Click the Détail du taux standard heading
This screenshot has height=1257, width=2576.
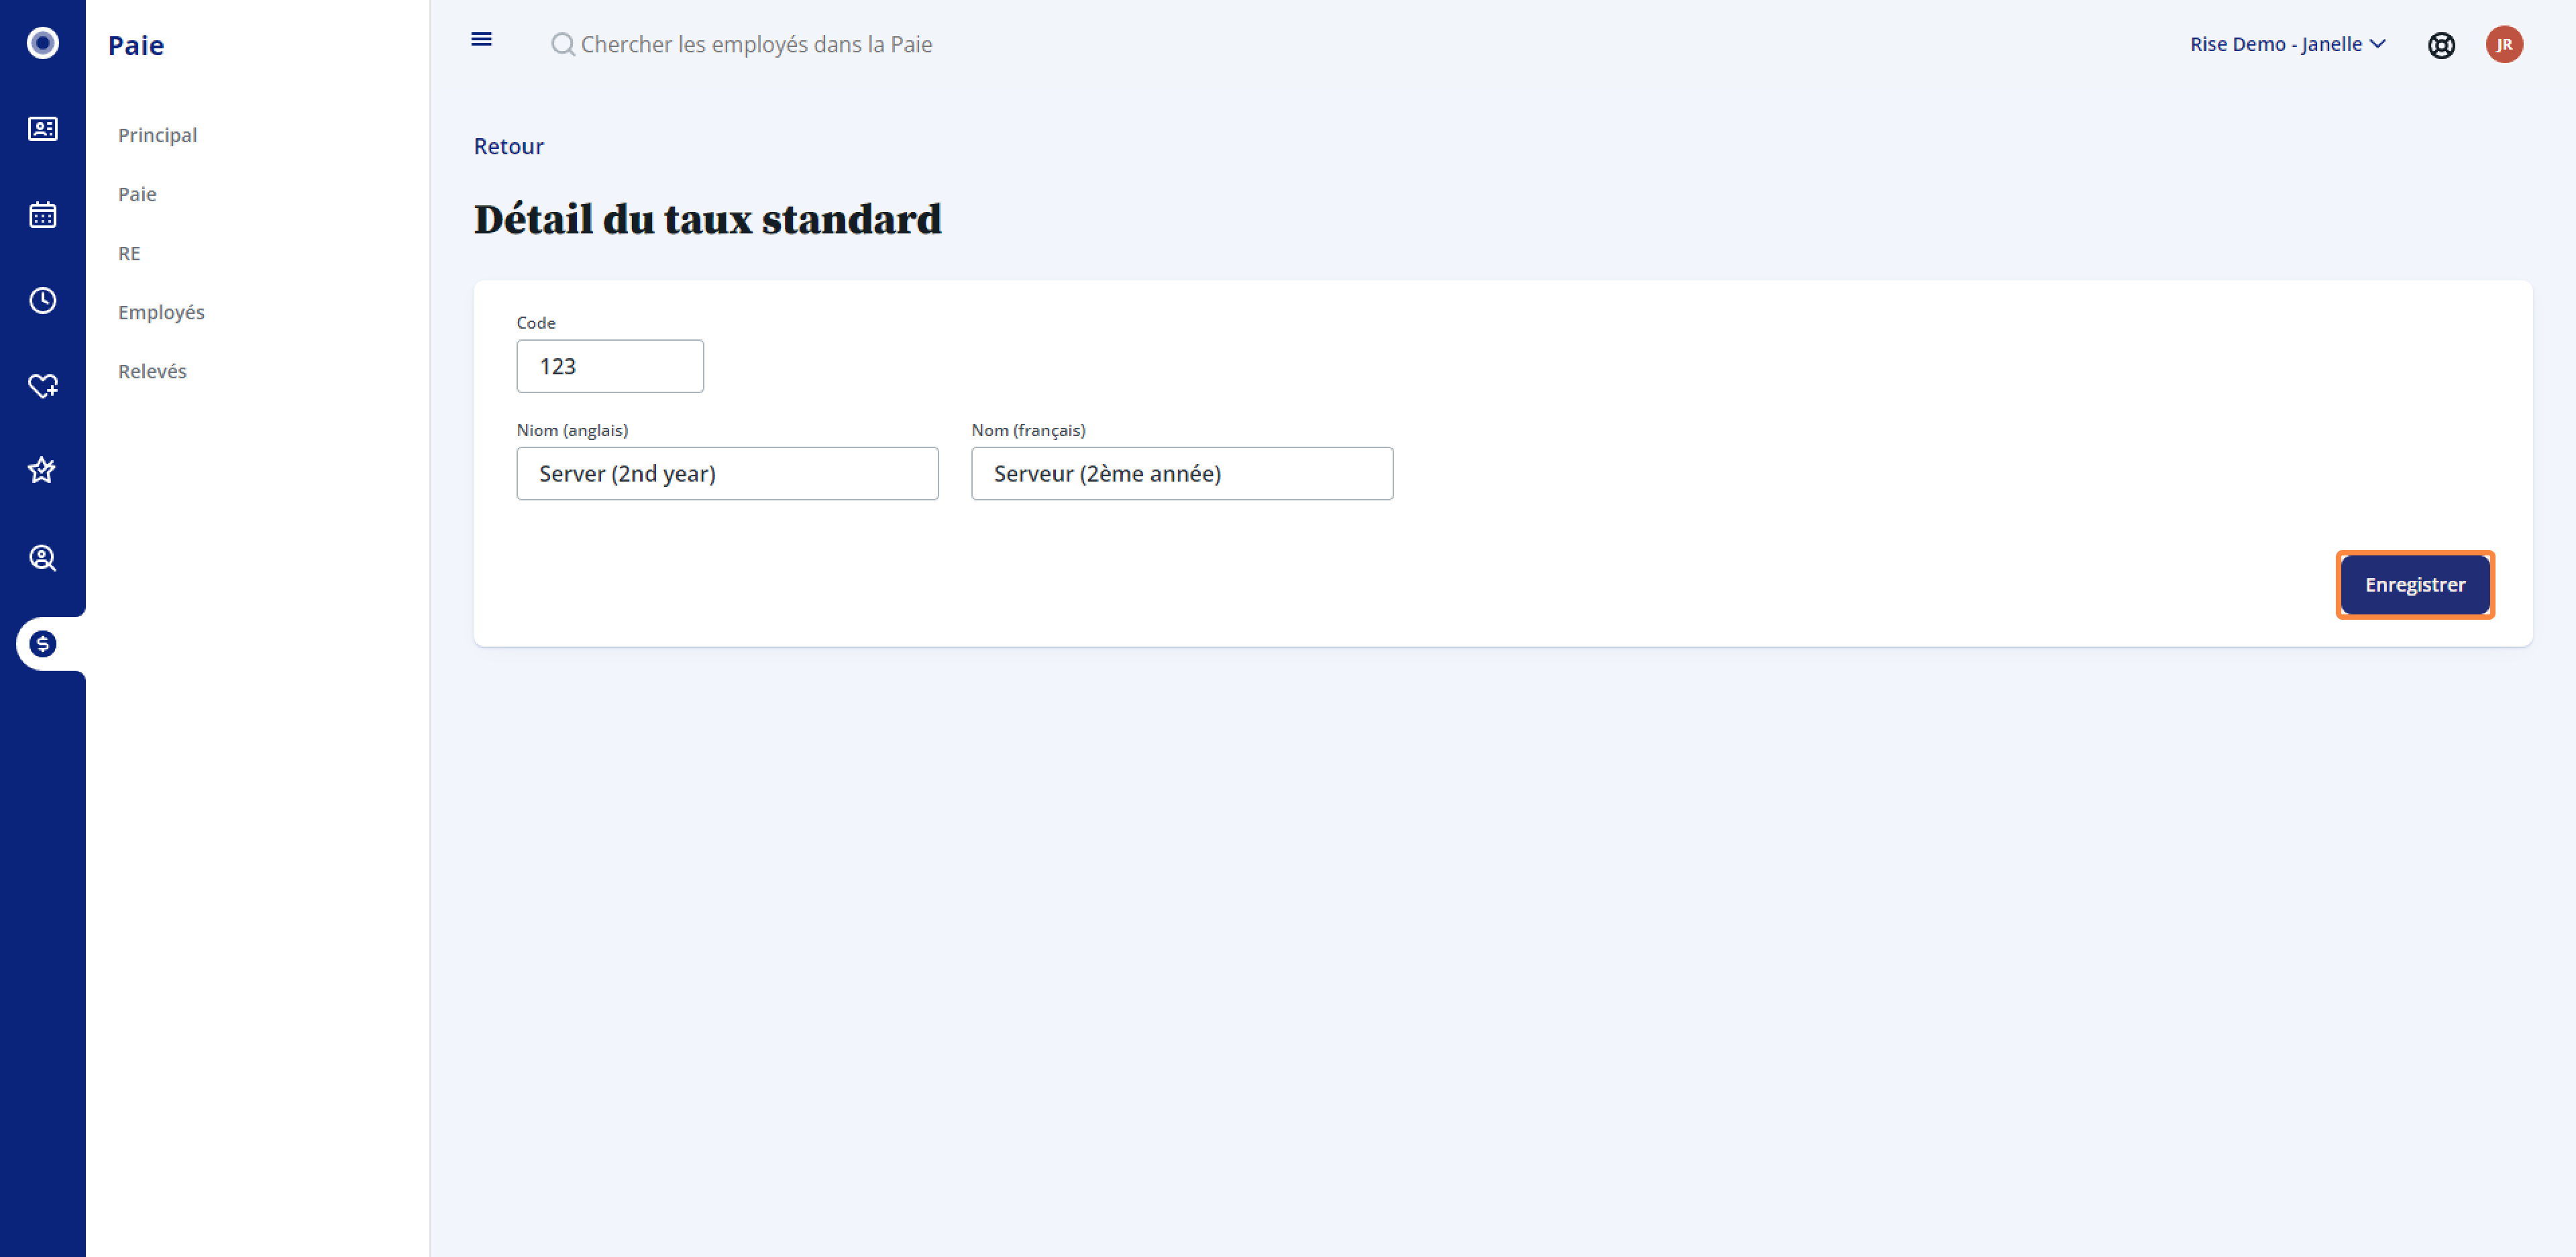coord(707,219)
